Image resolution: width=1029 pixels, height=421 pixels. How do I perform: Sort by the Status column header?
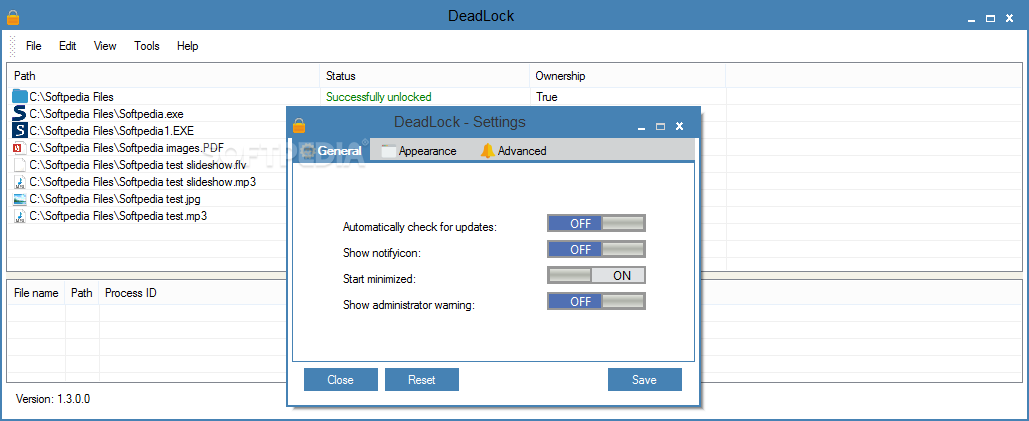click(425, 76)
